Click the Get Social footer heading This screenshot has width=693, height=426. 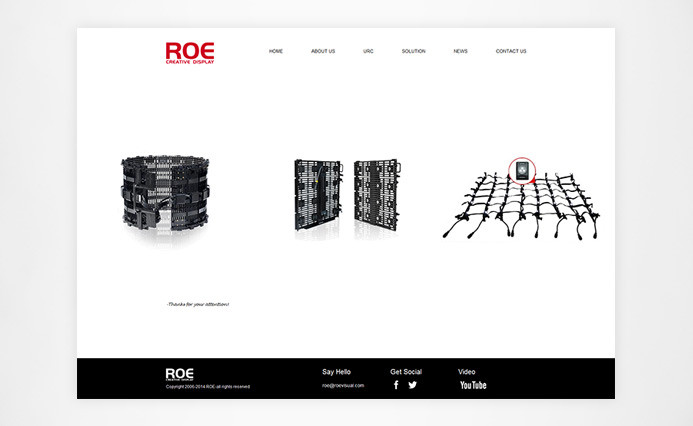coord(406,371)
